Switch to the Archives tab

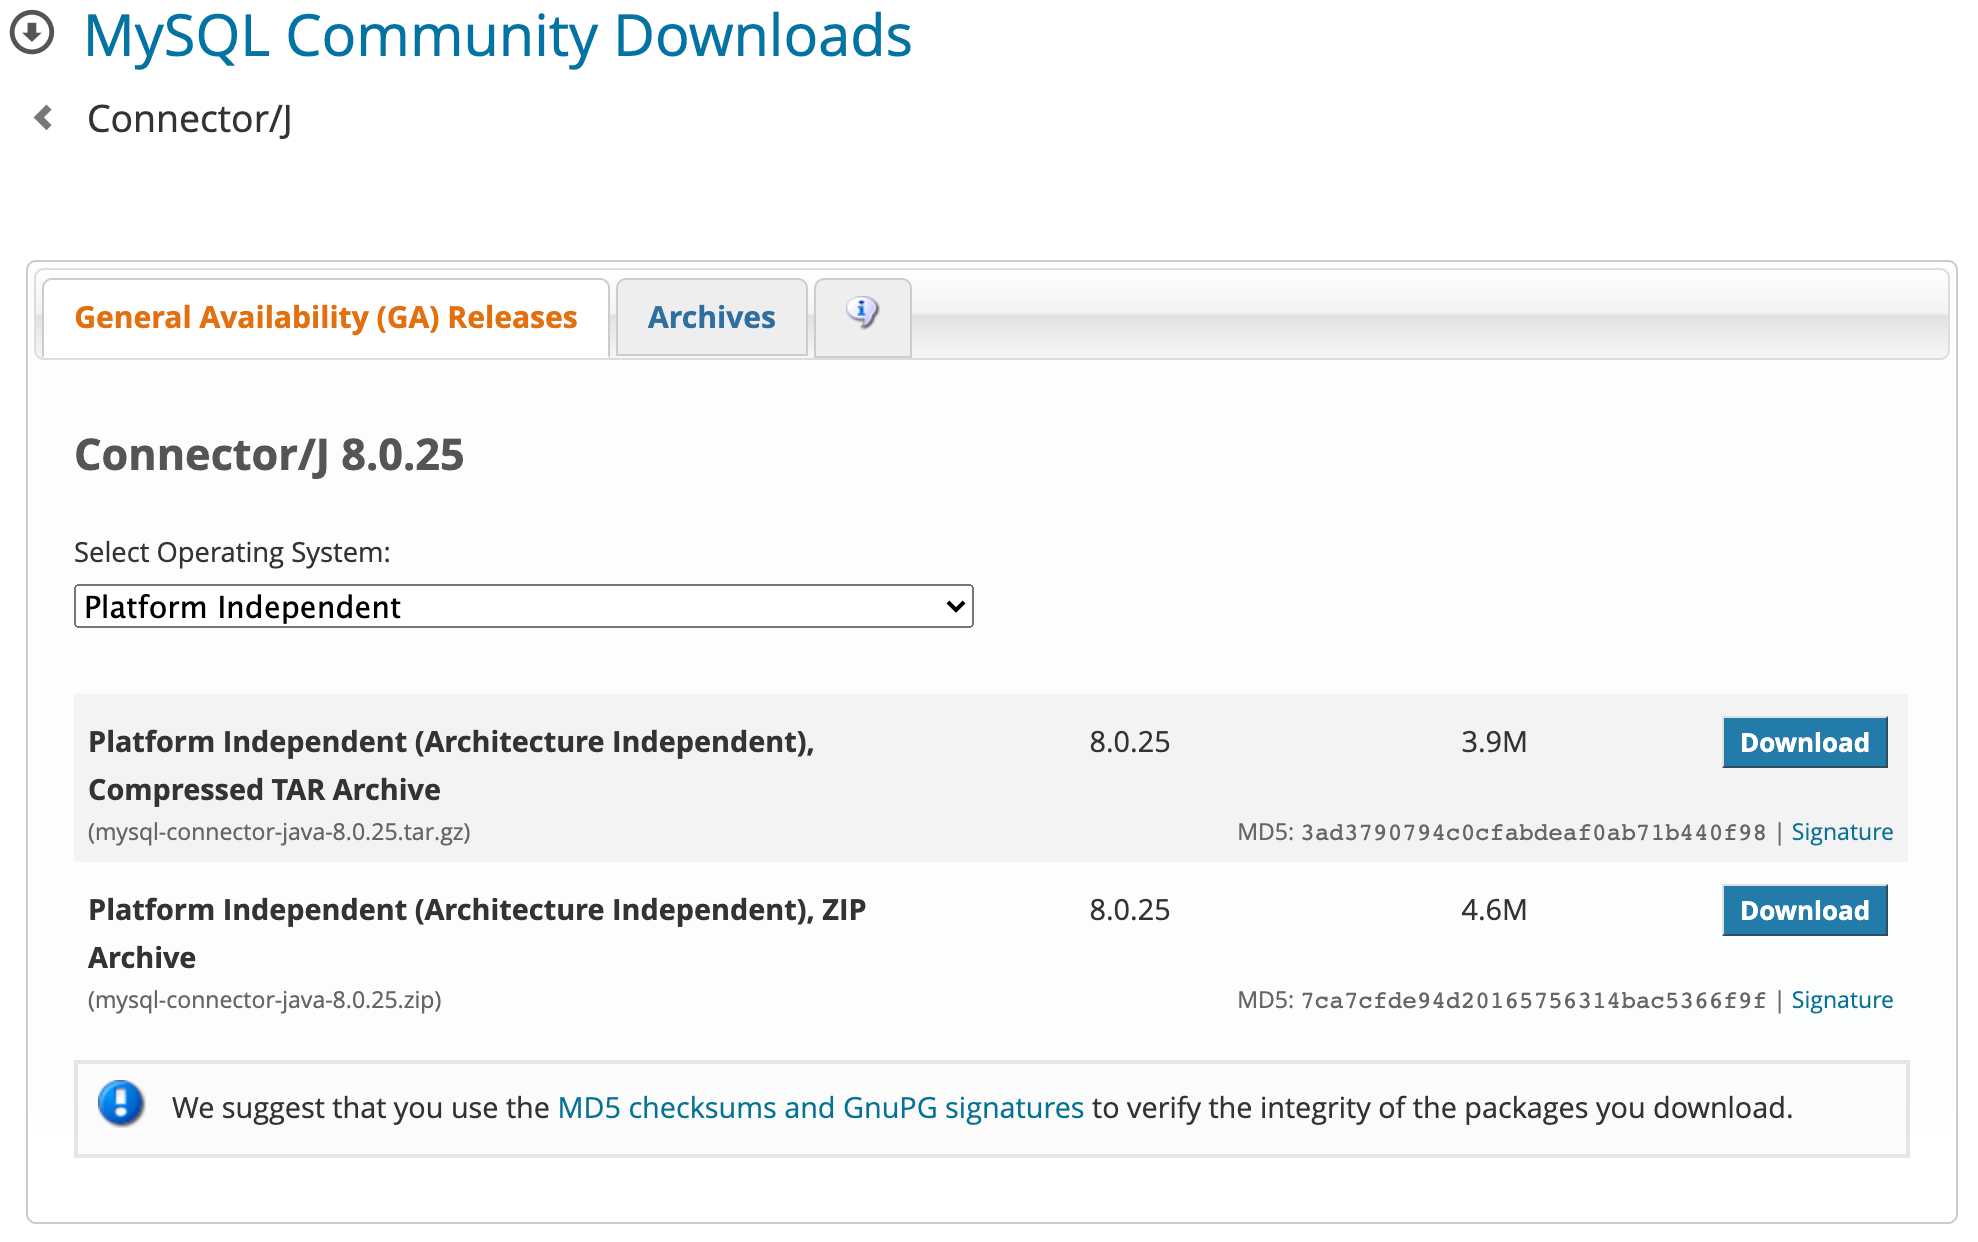pyautogui.click(x=711, y=317)
